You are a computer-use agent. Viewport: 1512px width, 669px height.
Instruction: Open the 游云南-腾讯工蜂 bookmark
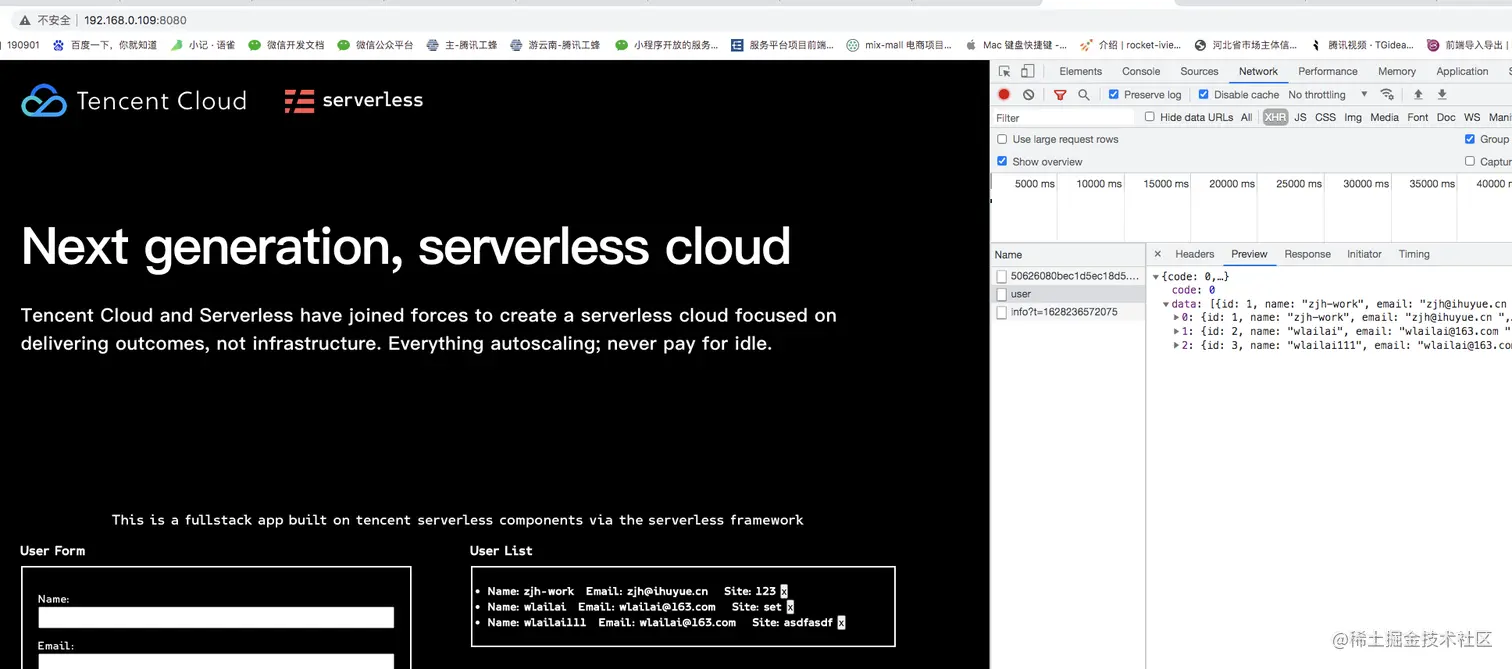(555, 45)
